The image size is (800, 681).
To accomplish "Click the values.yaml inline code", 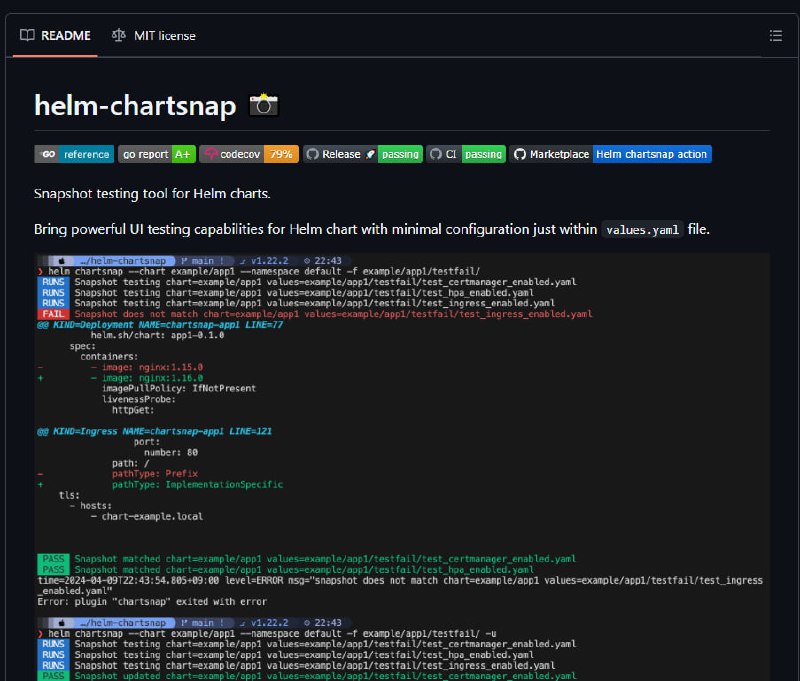I will point(642,230).
